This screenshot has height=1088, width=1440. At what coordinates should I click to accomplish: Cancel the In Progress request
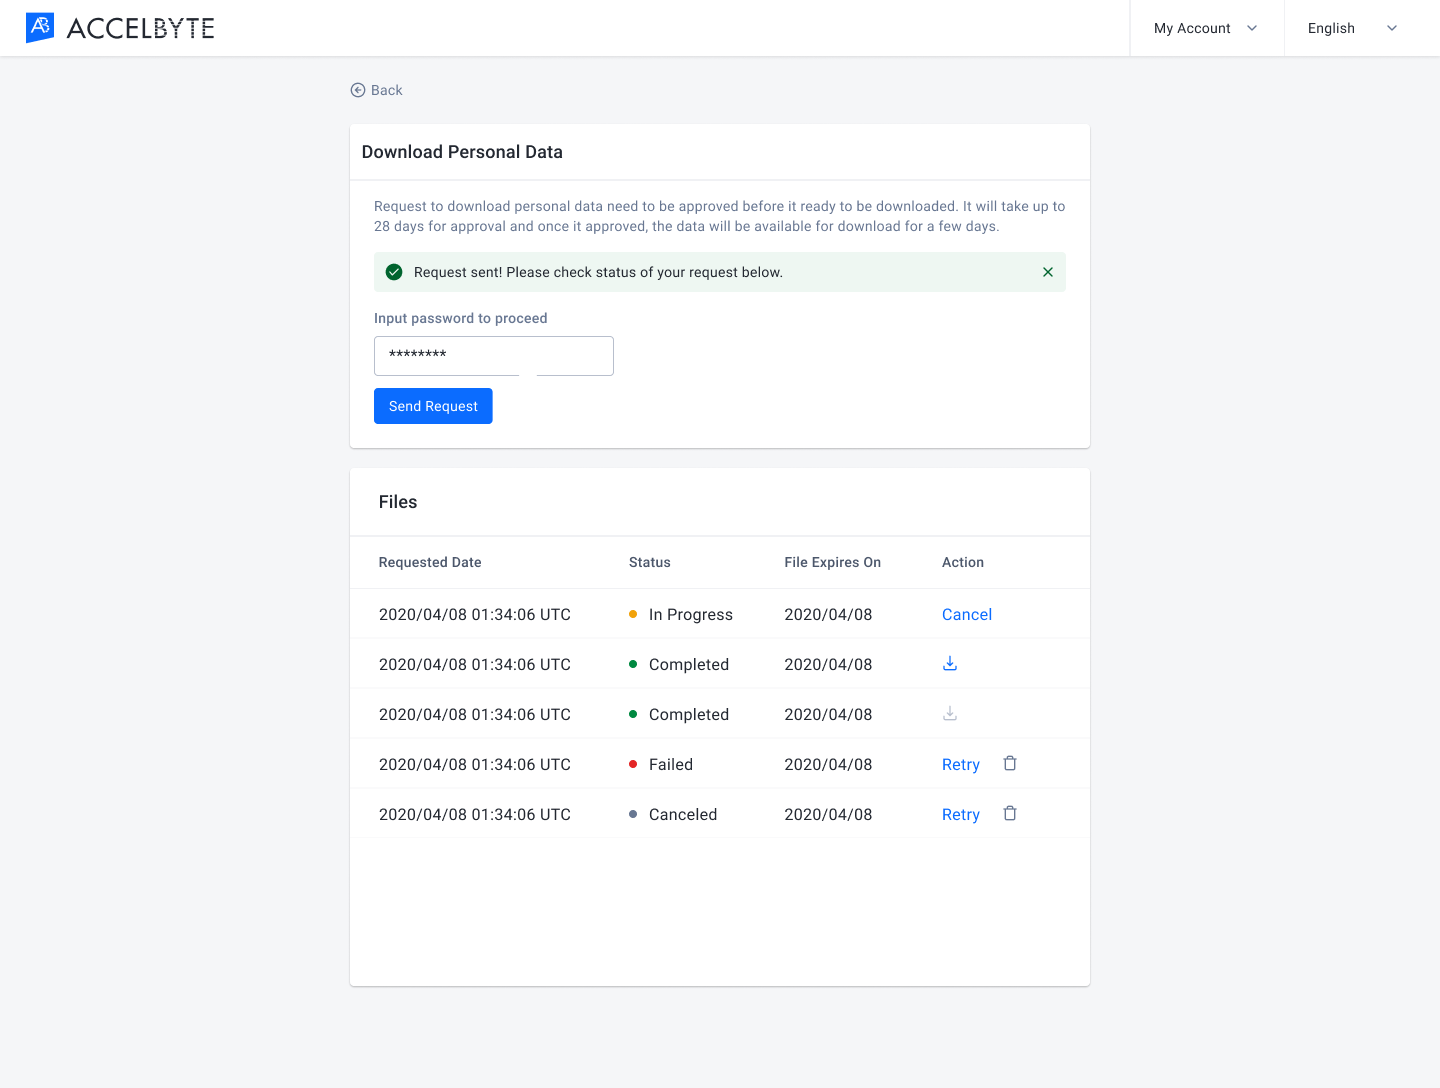pyautogui.click(x=967, y=614)
